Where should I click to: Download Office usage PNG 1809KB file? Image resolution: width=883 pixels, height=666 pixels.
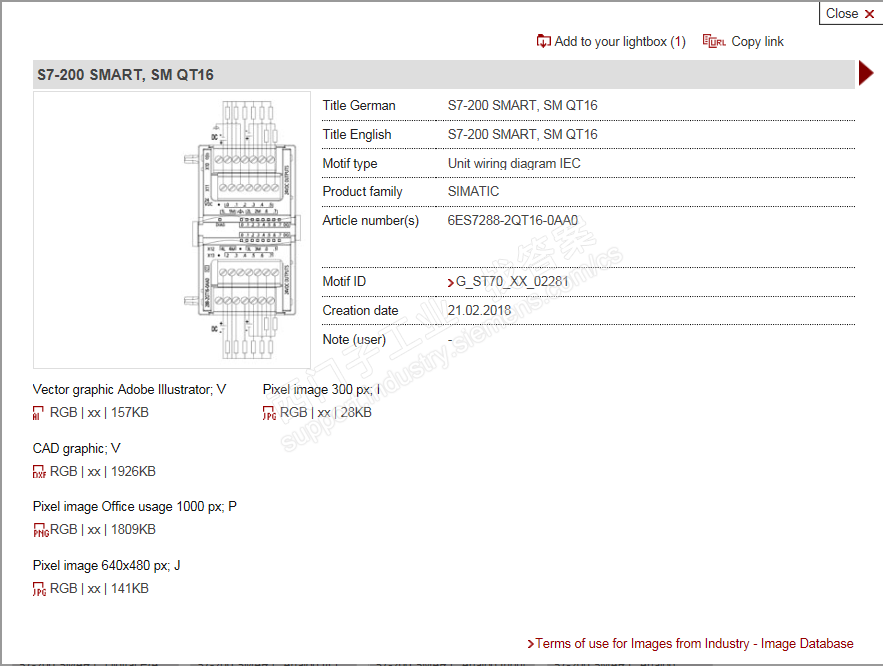click(102, 530)
